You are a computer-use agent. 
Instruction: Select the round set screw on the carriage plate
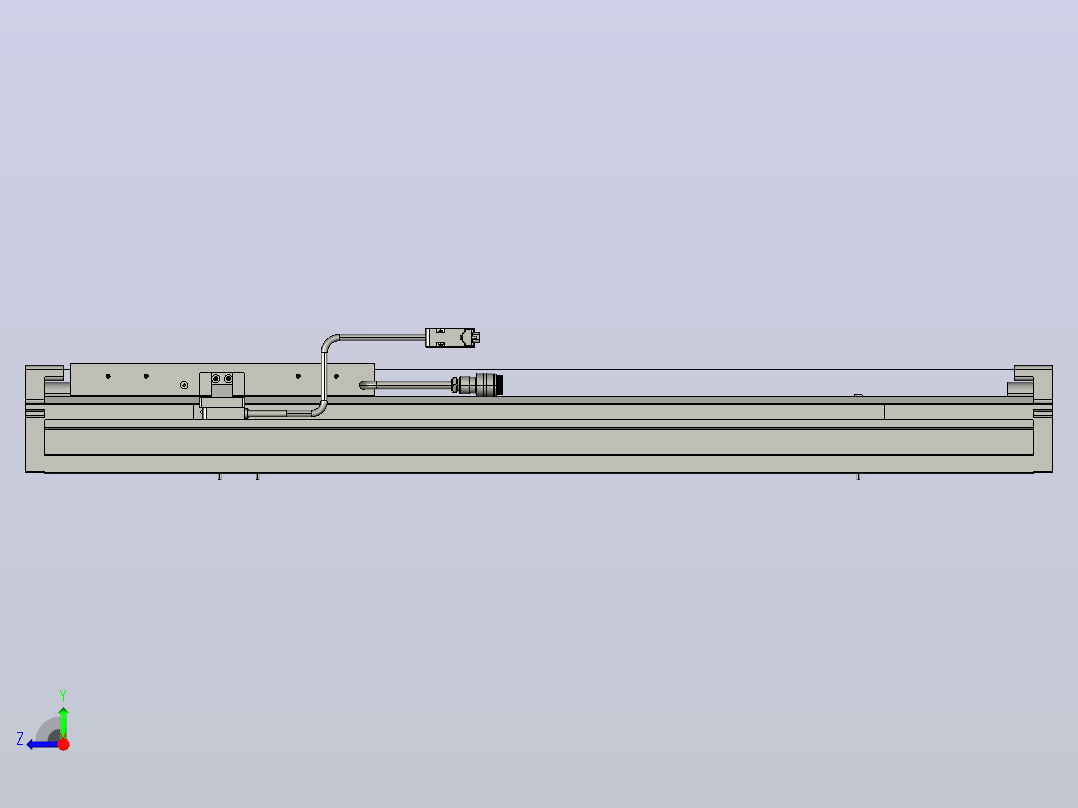coord(184,385)
